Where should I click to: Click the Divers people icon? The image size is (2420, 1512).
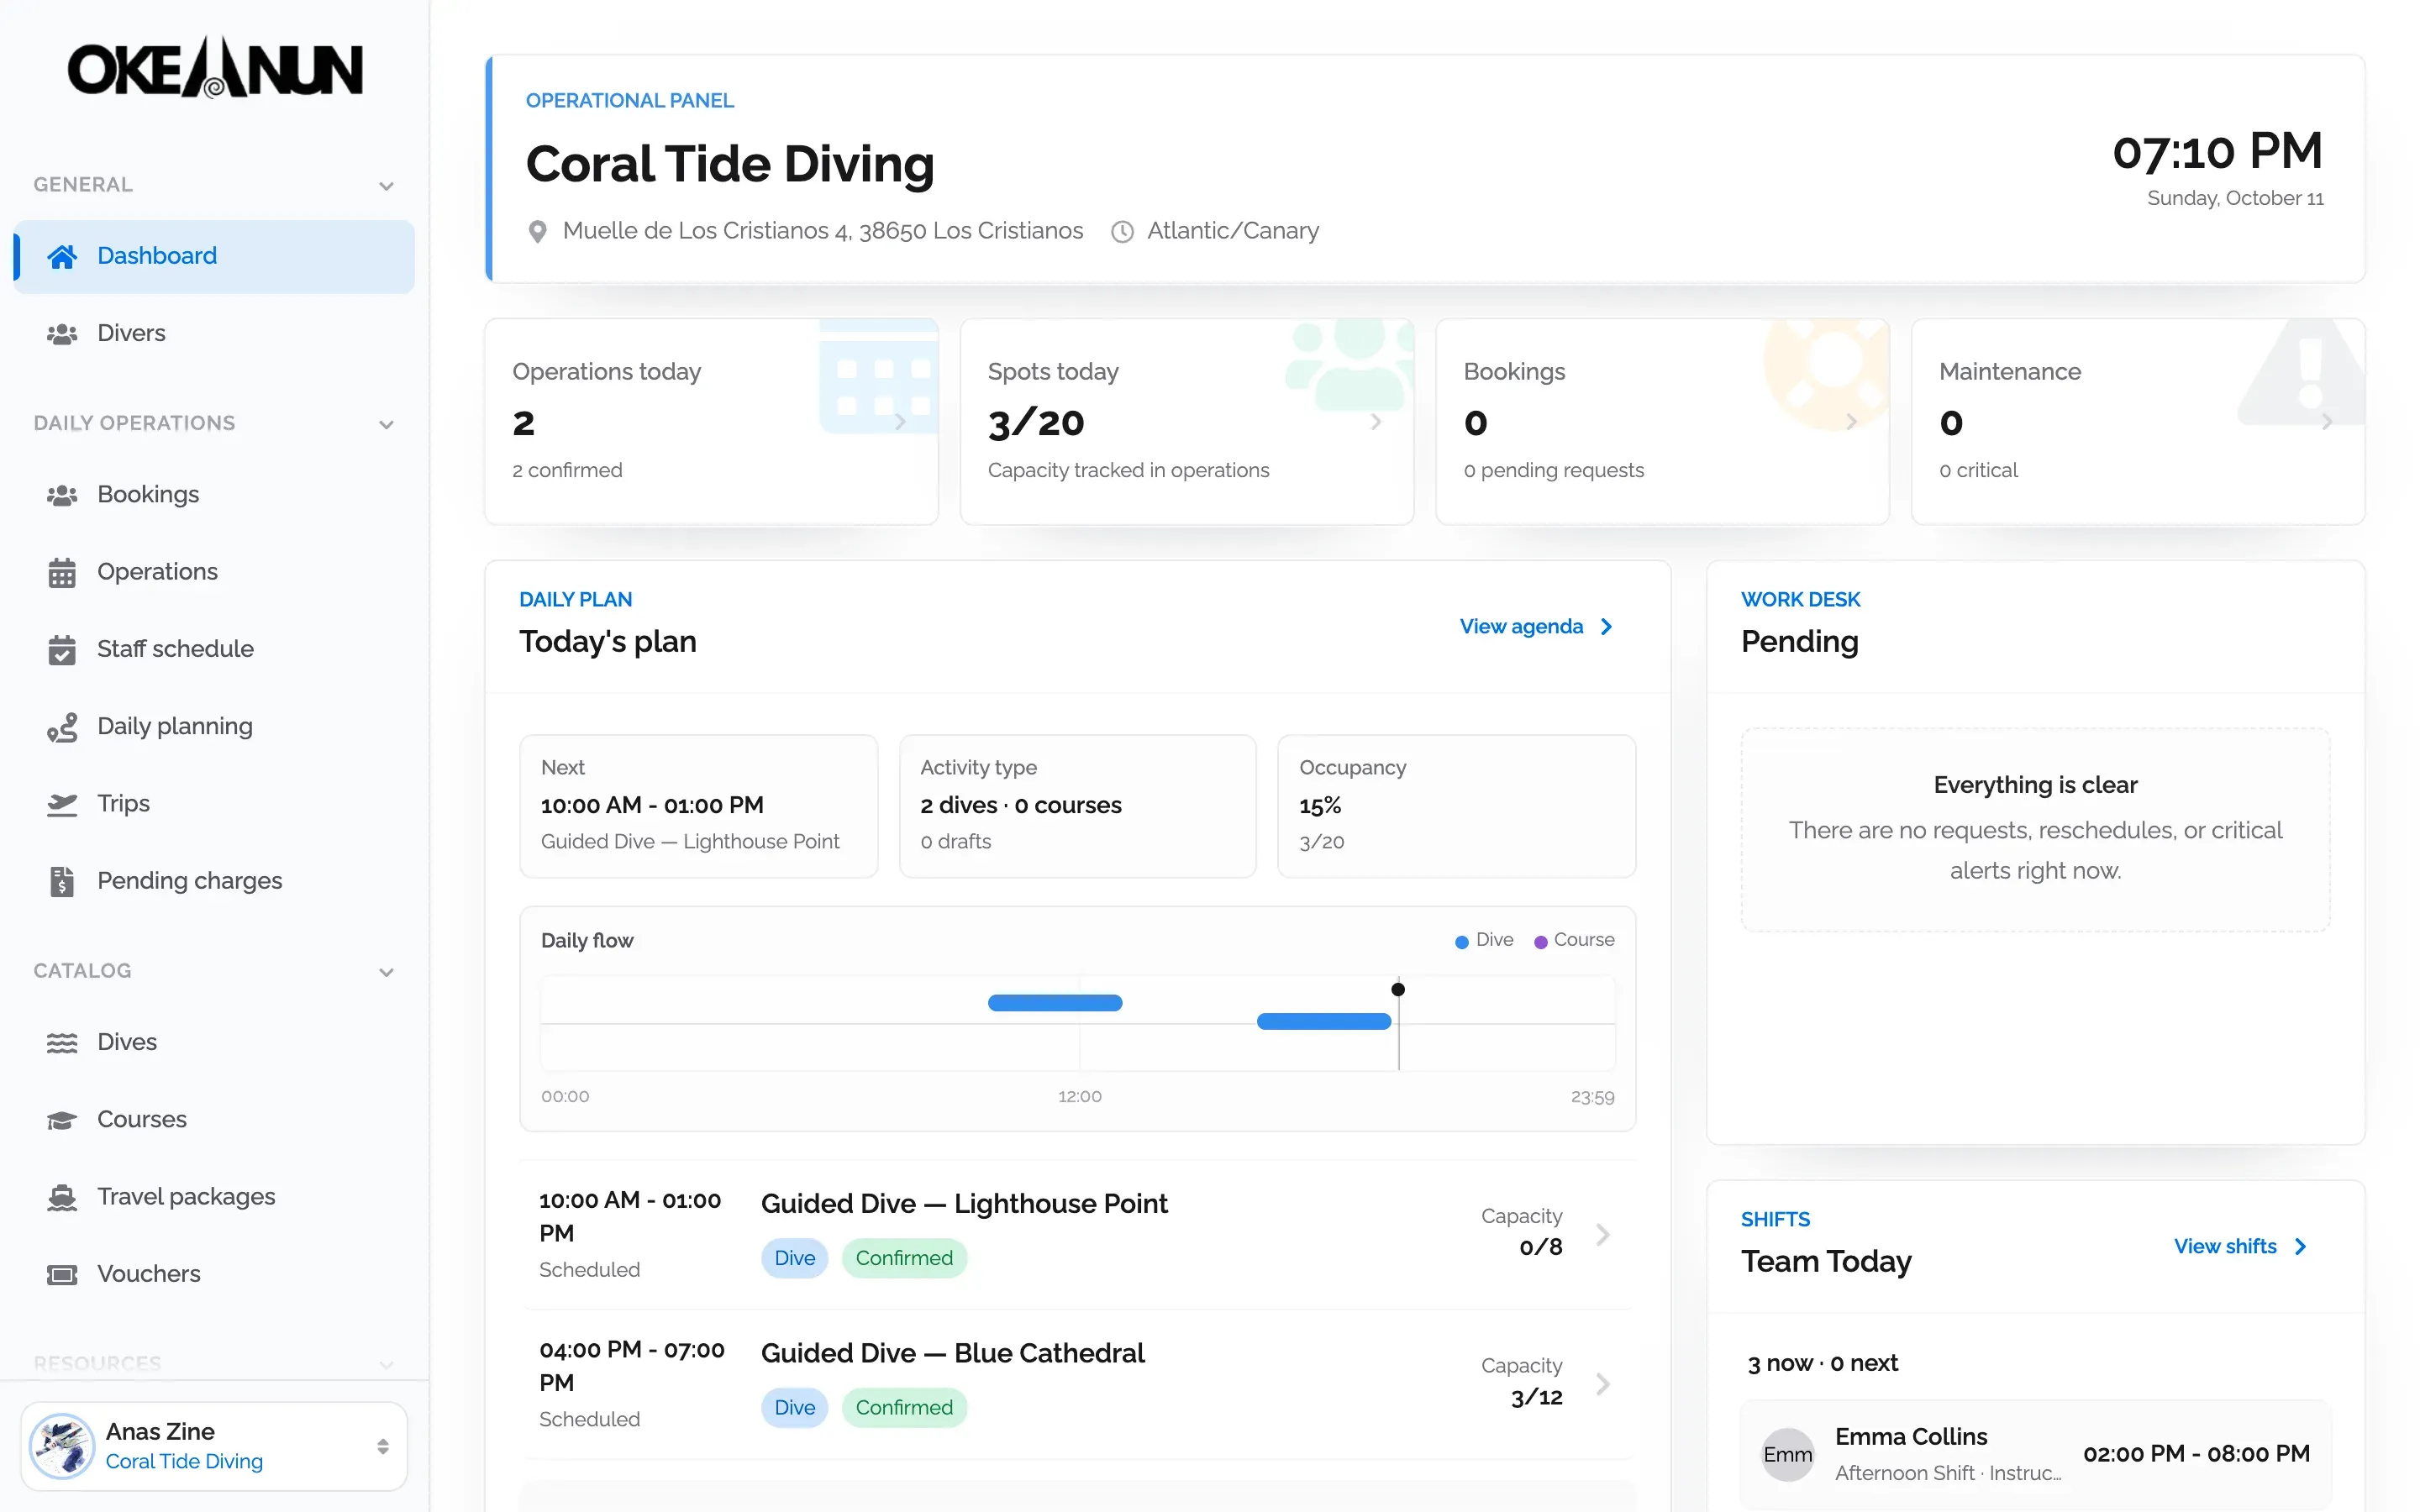click(x=62, y=333)
